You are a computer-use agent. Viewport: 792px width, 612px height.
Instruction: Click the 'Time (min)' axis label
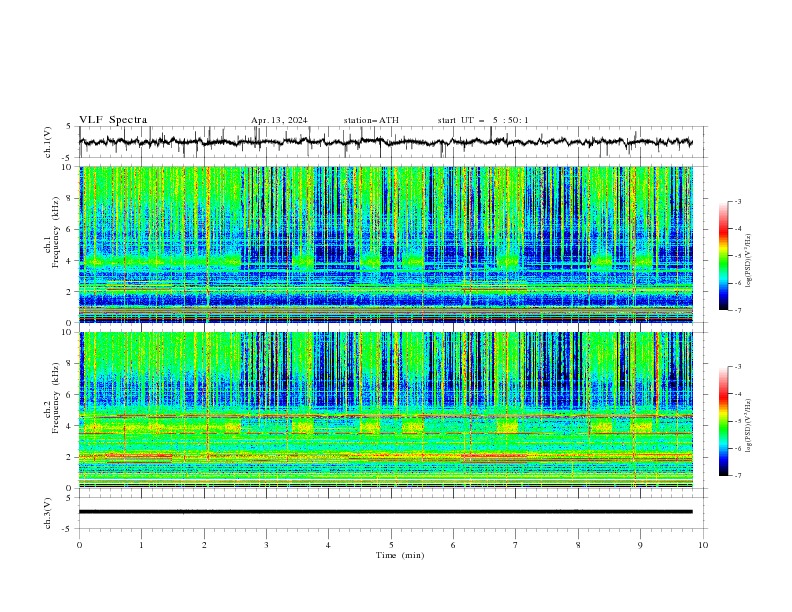(x=400, y=555)
